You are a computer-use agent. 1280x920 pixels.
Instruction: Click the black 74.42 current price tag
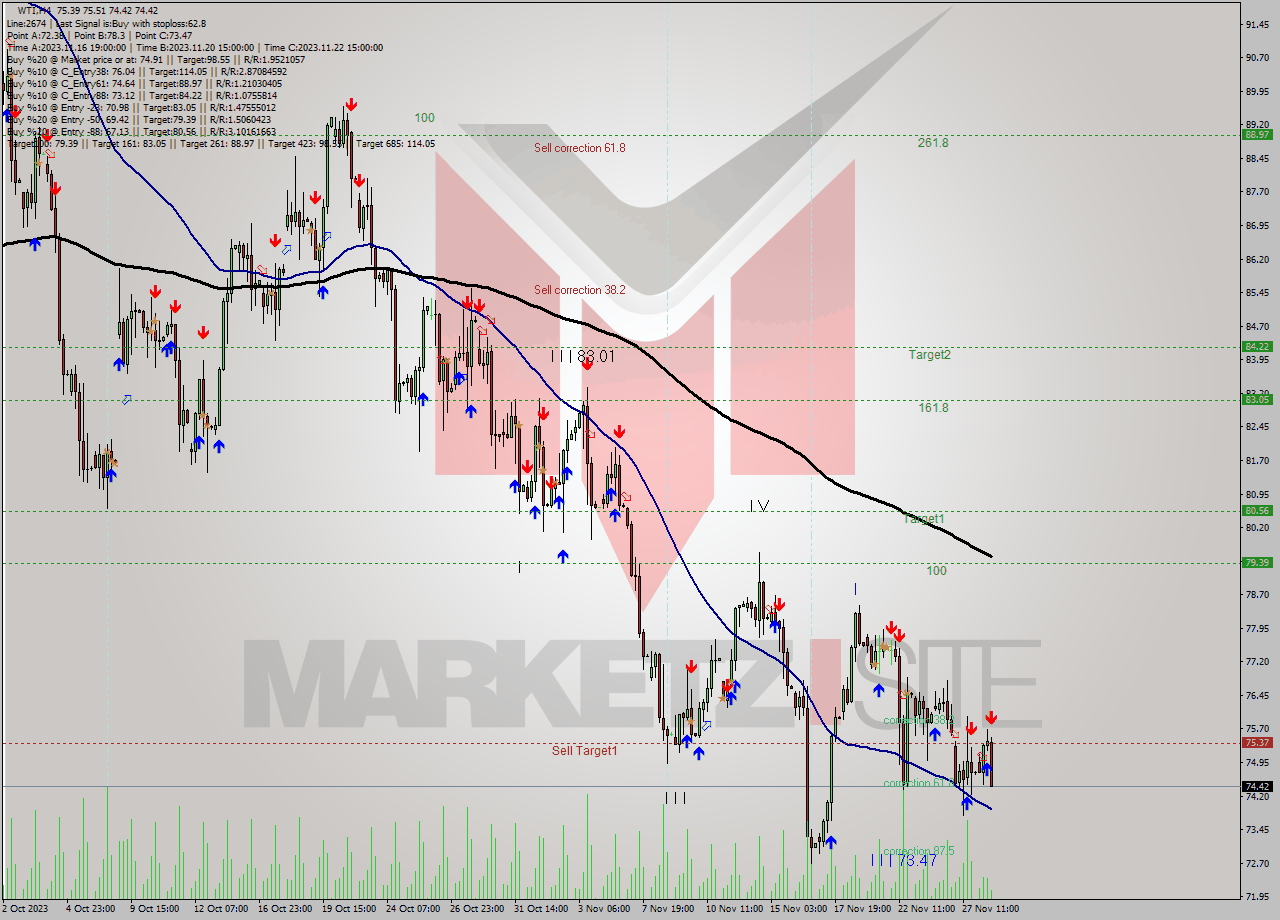coord(1257,786)
